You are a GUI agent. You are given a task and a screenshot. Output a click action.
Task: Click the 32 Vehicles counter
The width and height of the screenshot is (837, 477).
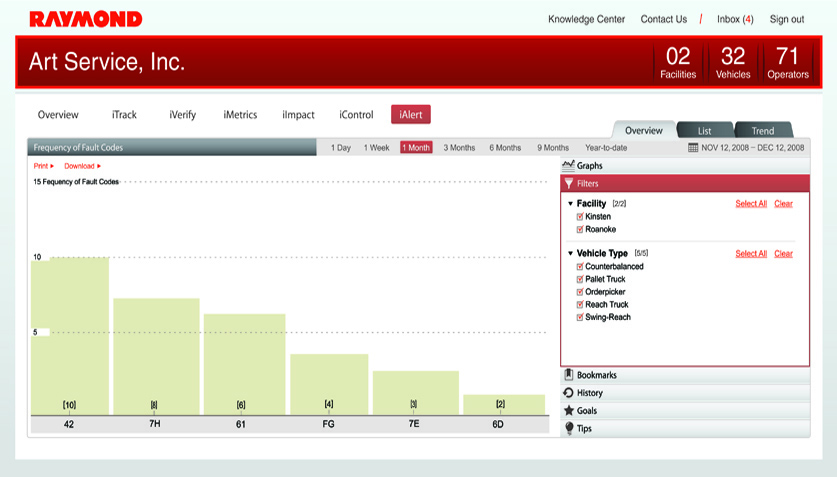point(733,62)
